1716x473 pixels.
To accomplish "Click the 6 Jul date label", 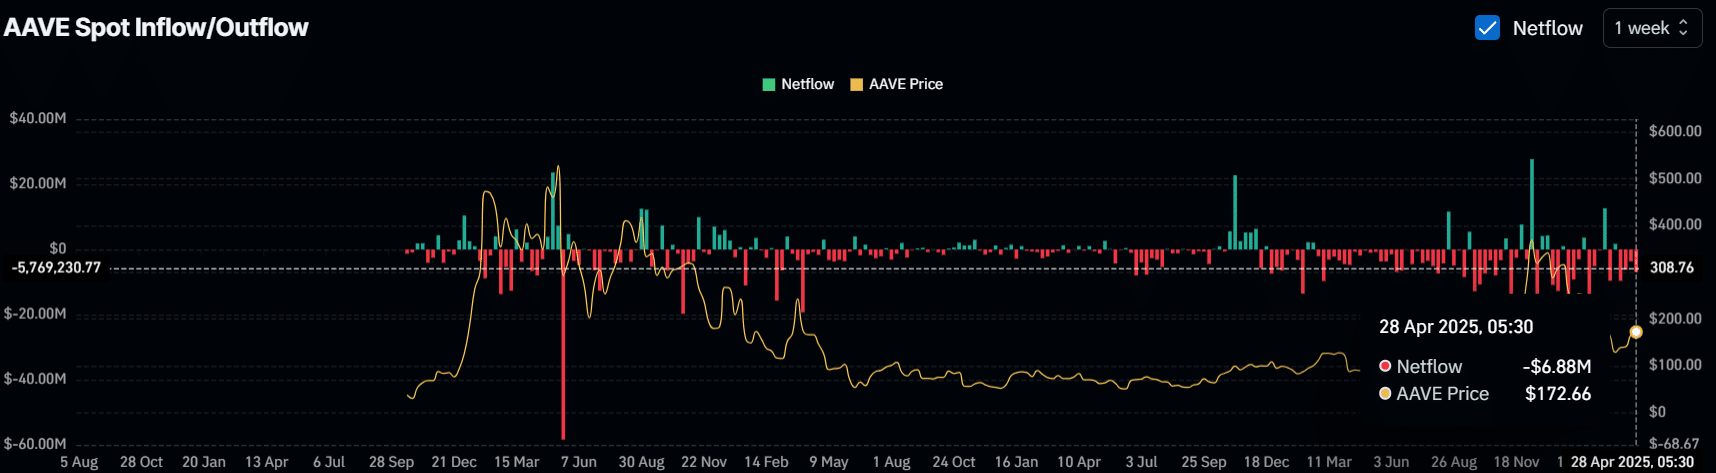I will [329, 462].
